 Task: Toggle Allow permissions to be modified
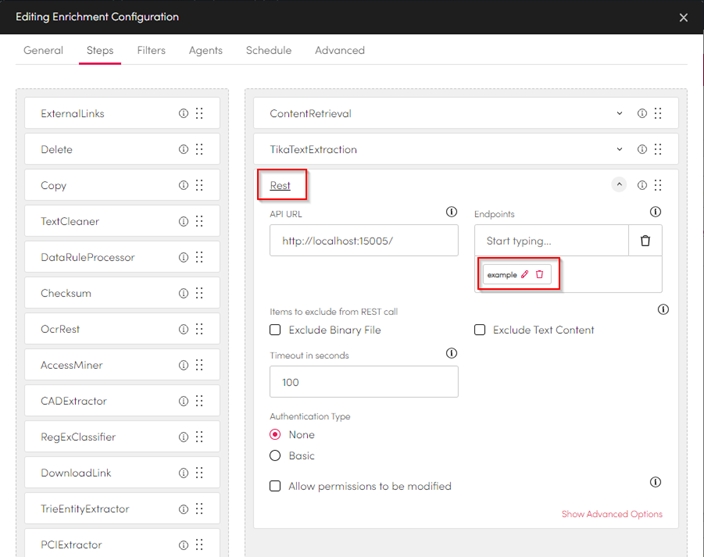coord(276,487)
